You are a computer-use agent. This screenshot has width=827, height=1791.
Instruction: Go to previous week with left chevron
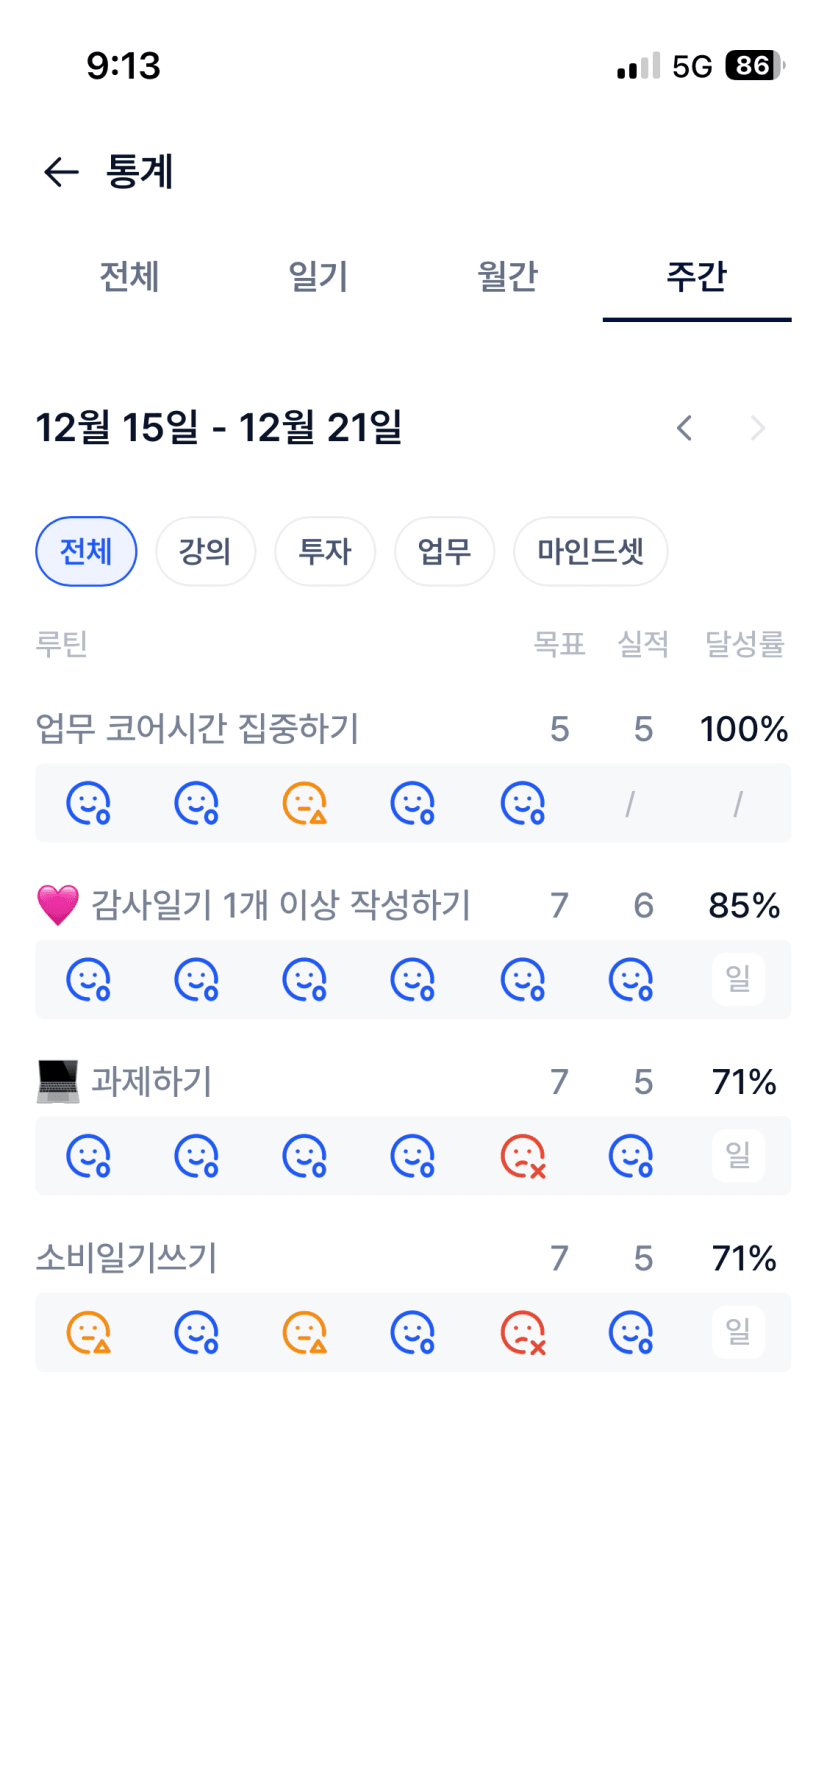pos(684,429)
